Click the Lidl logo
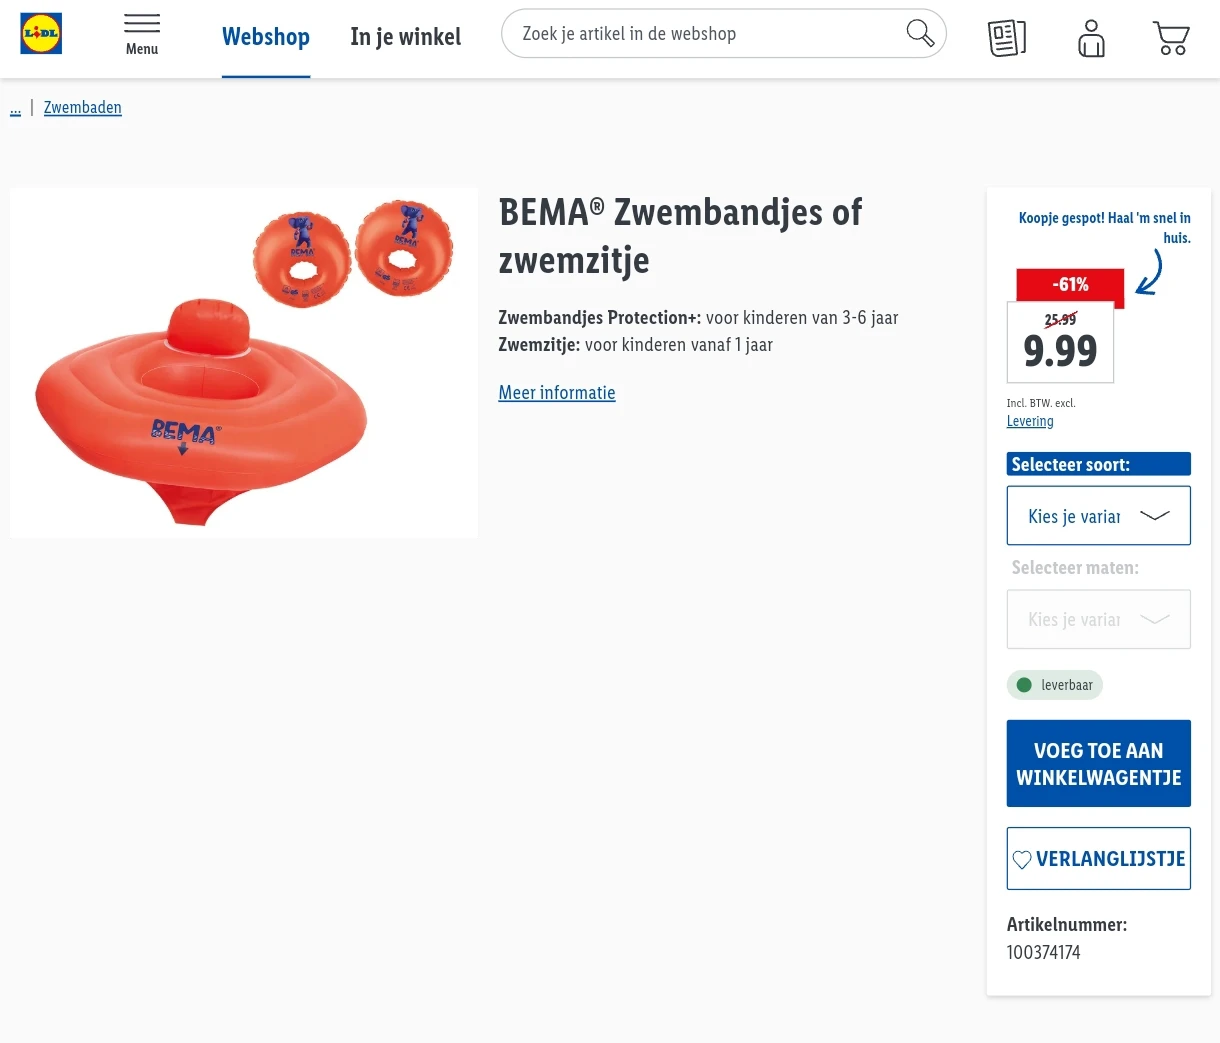 point(41,34)
